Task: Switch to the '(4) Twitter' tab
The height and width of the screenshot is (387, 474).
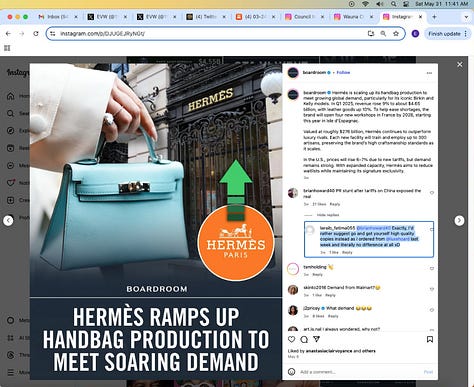Action: (x=206, y=17)
